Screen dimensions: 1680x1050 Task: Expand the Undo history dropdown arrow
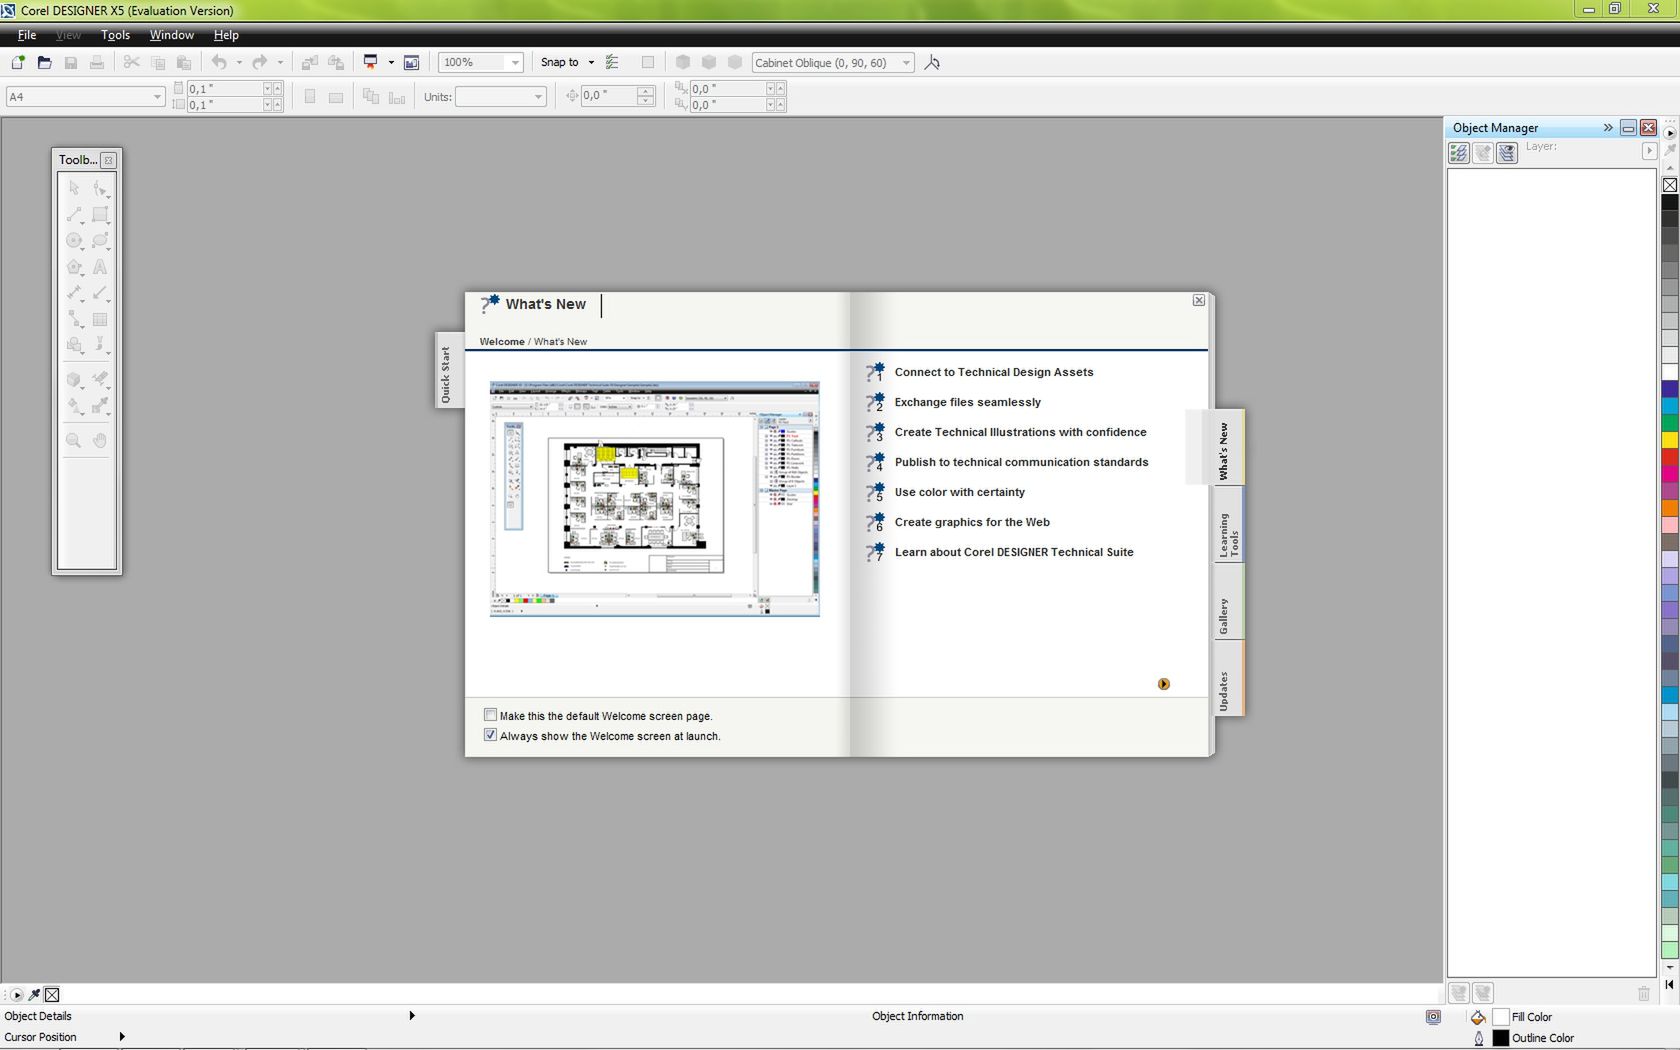239,62
